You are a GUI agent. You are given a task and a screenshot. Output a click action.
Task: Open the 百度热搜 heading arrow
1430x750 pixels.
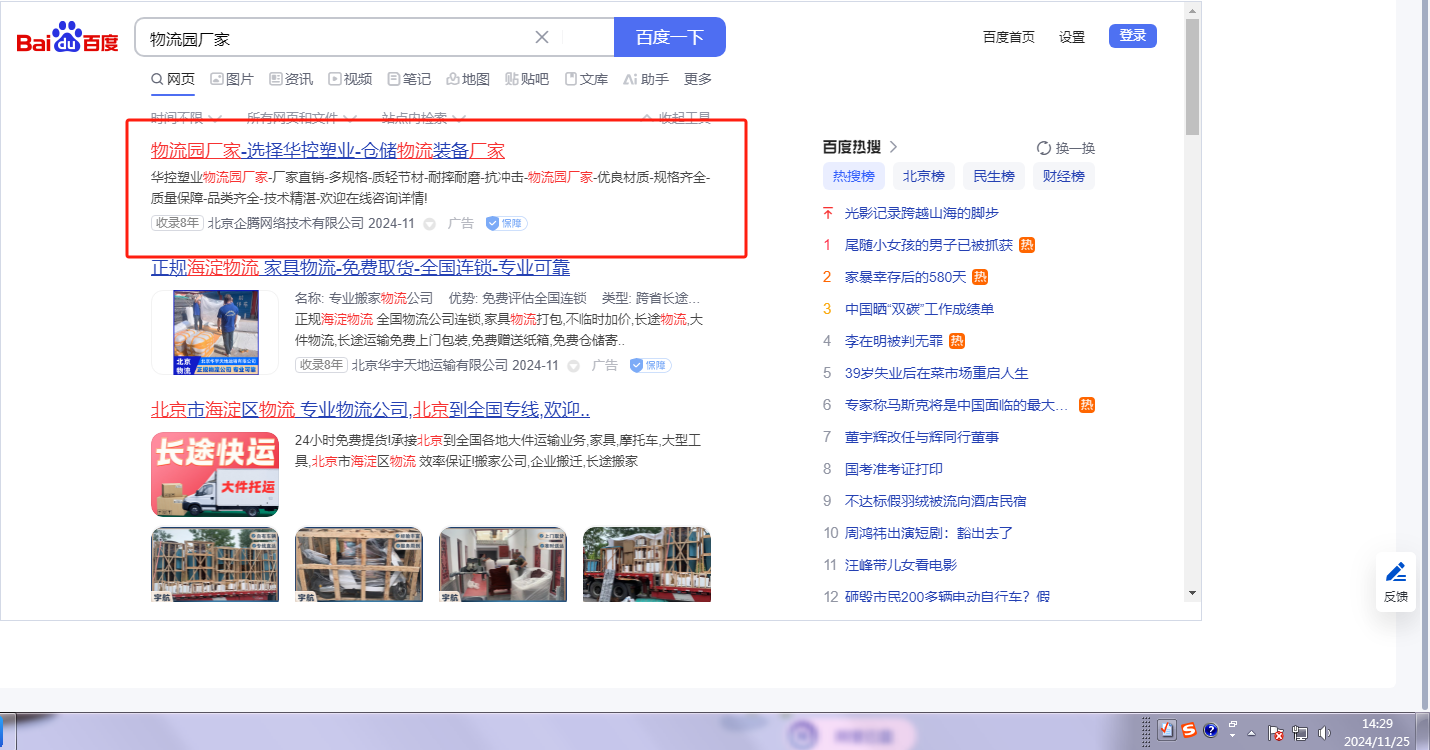[x=893, y=147]
